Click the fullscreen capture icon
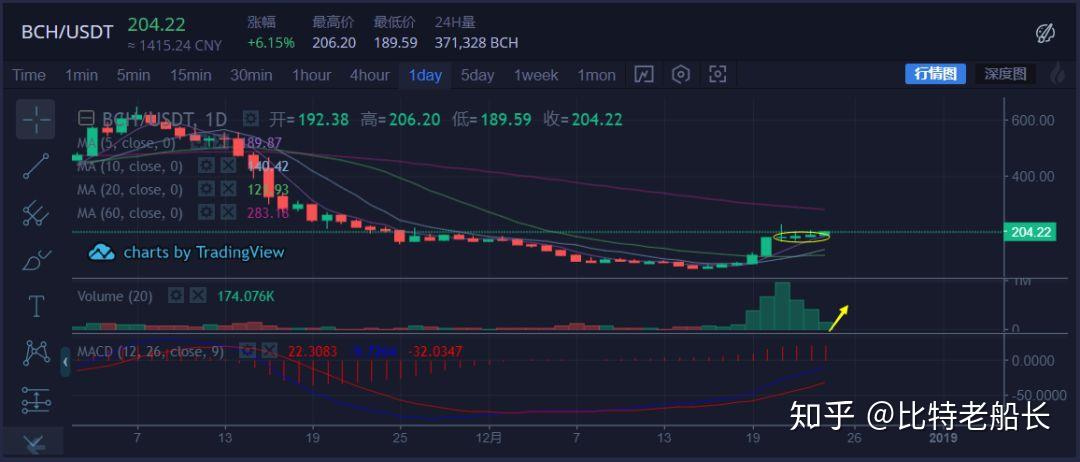Screen dimensions: 1080x462 coord(717,74)
